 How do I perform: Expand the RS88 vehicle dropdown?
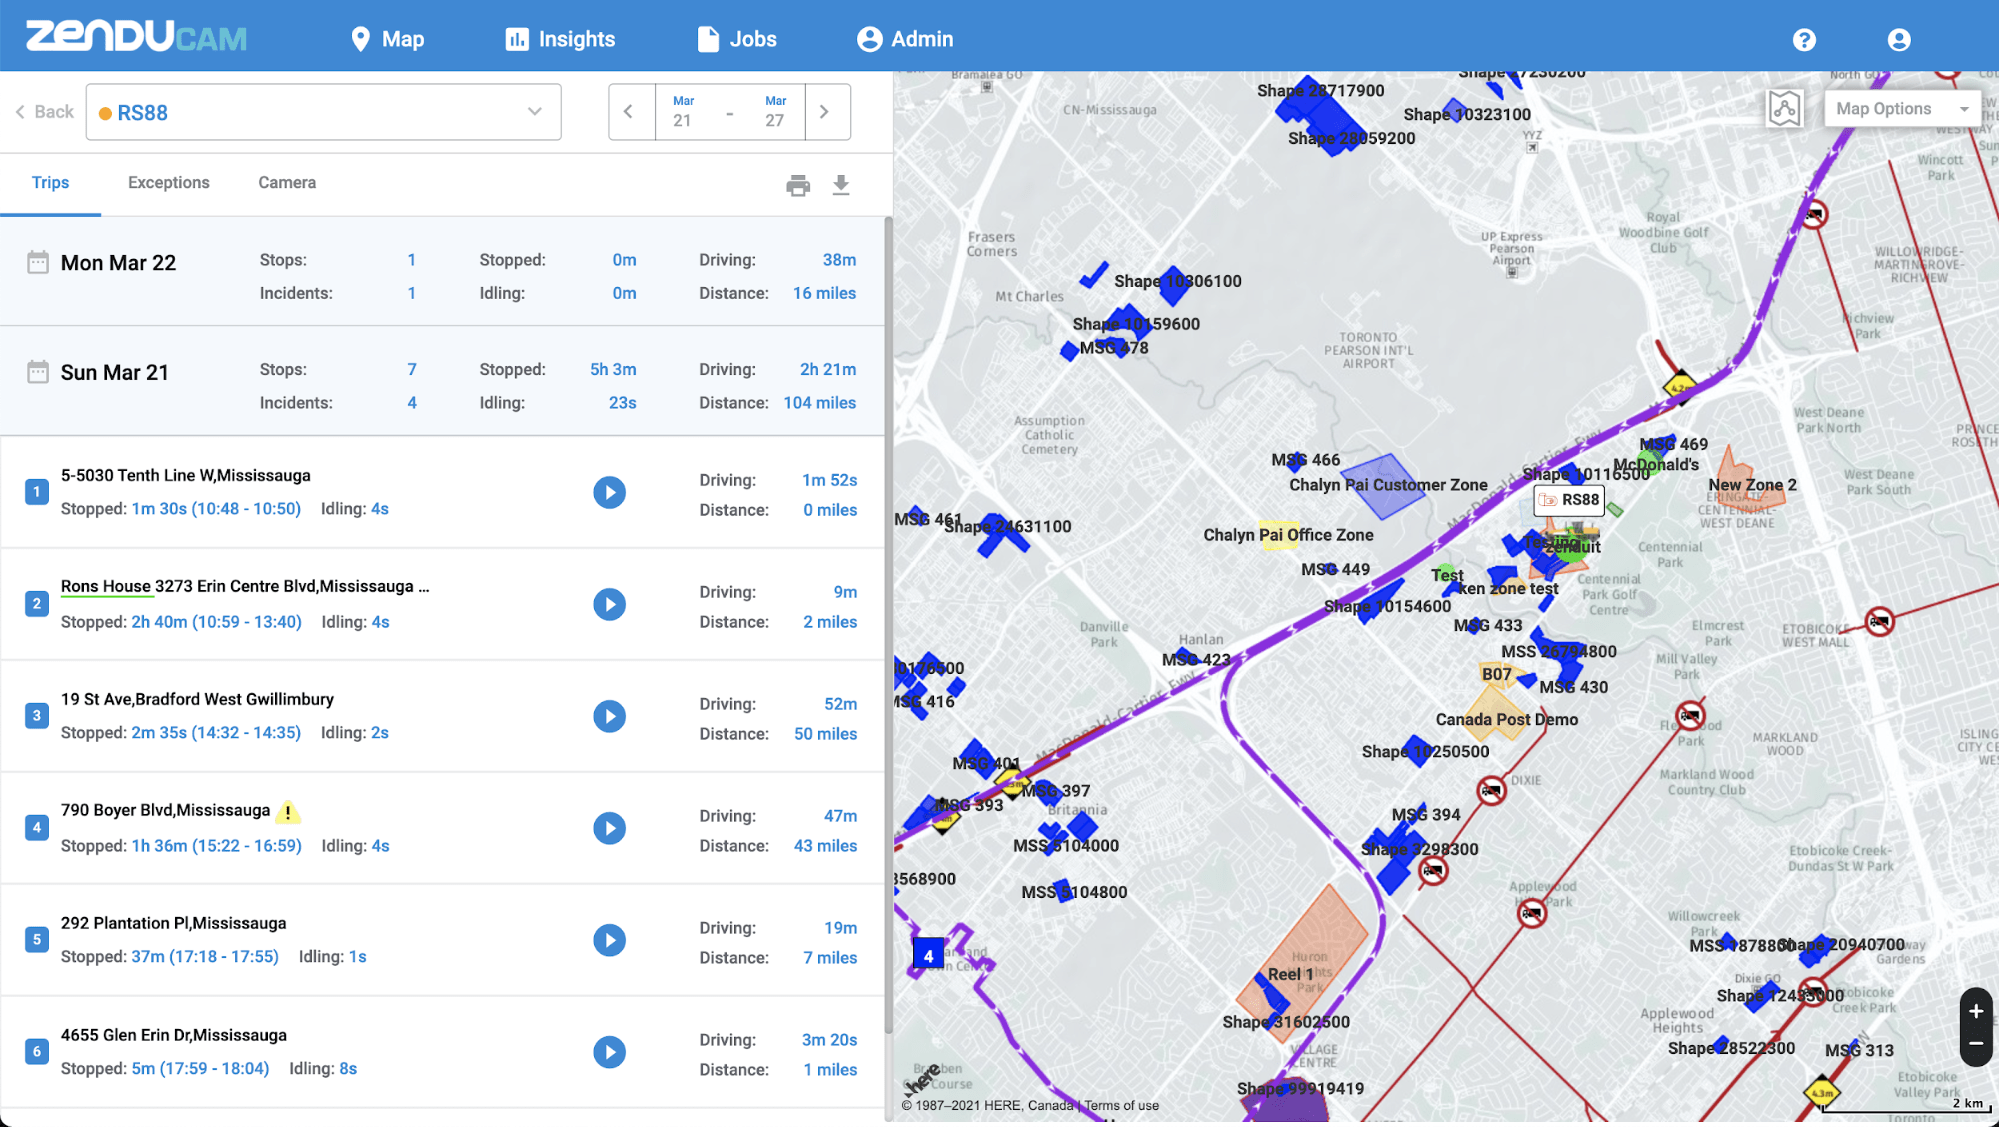coord(323,112)
